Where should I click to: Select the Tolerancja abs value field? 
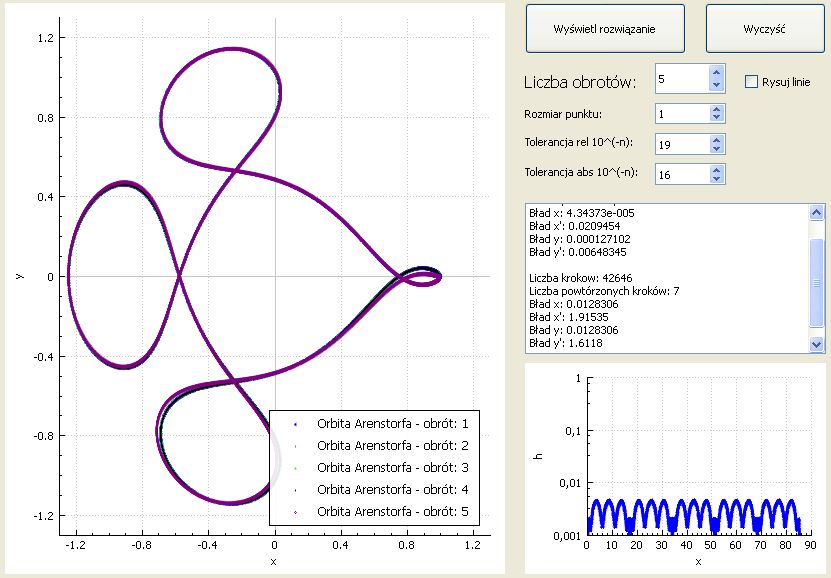click(680, 174)
